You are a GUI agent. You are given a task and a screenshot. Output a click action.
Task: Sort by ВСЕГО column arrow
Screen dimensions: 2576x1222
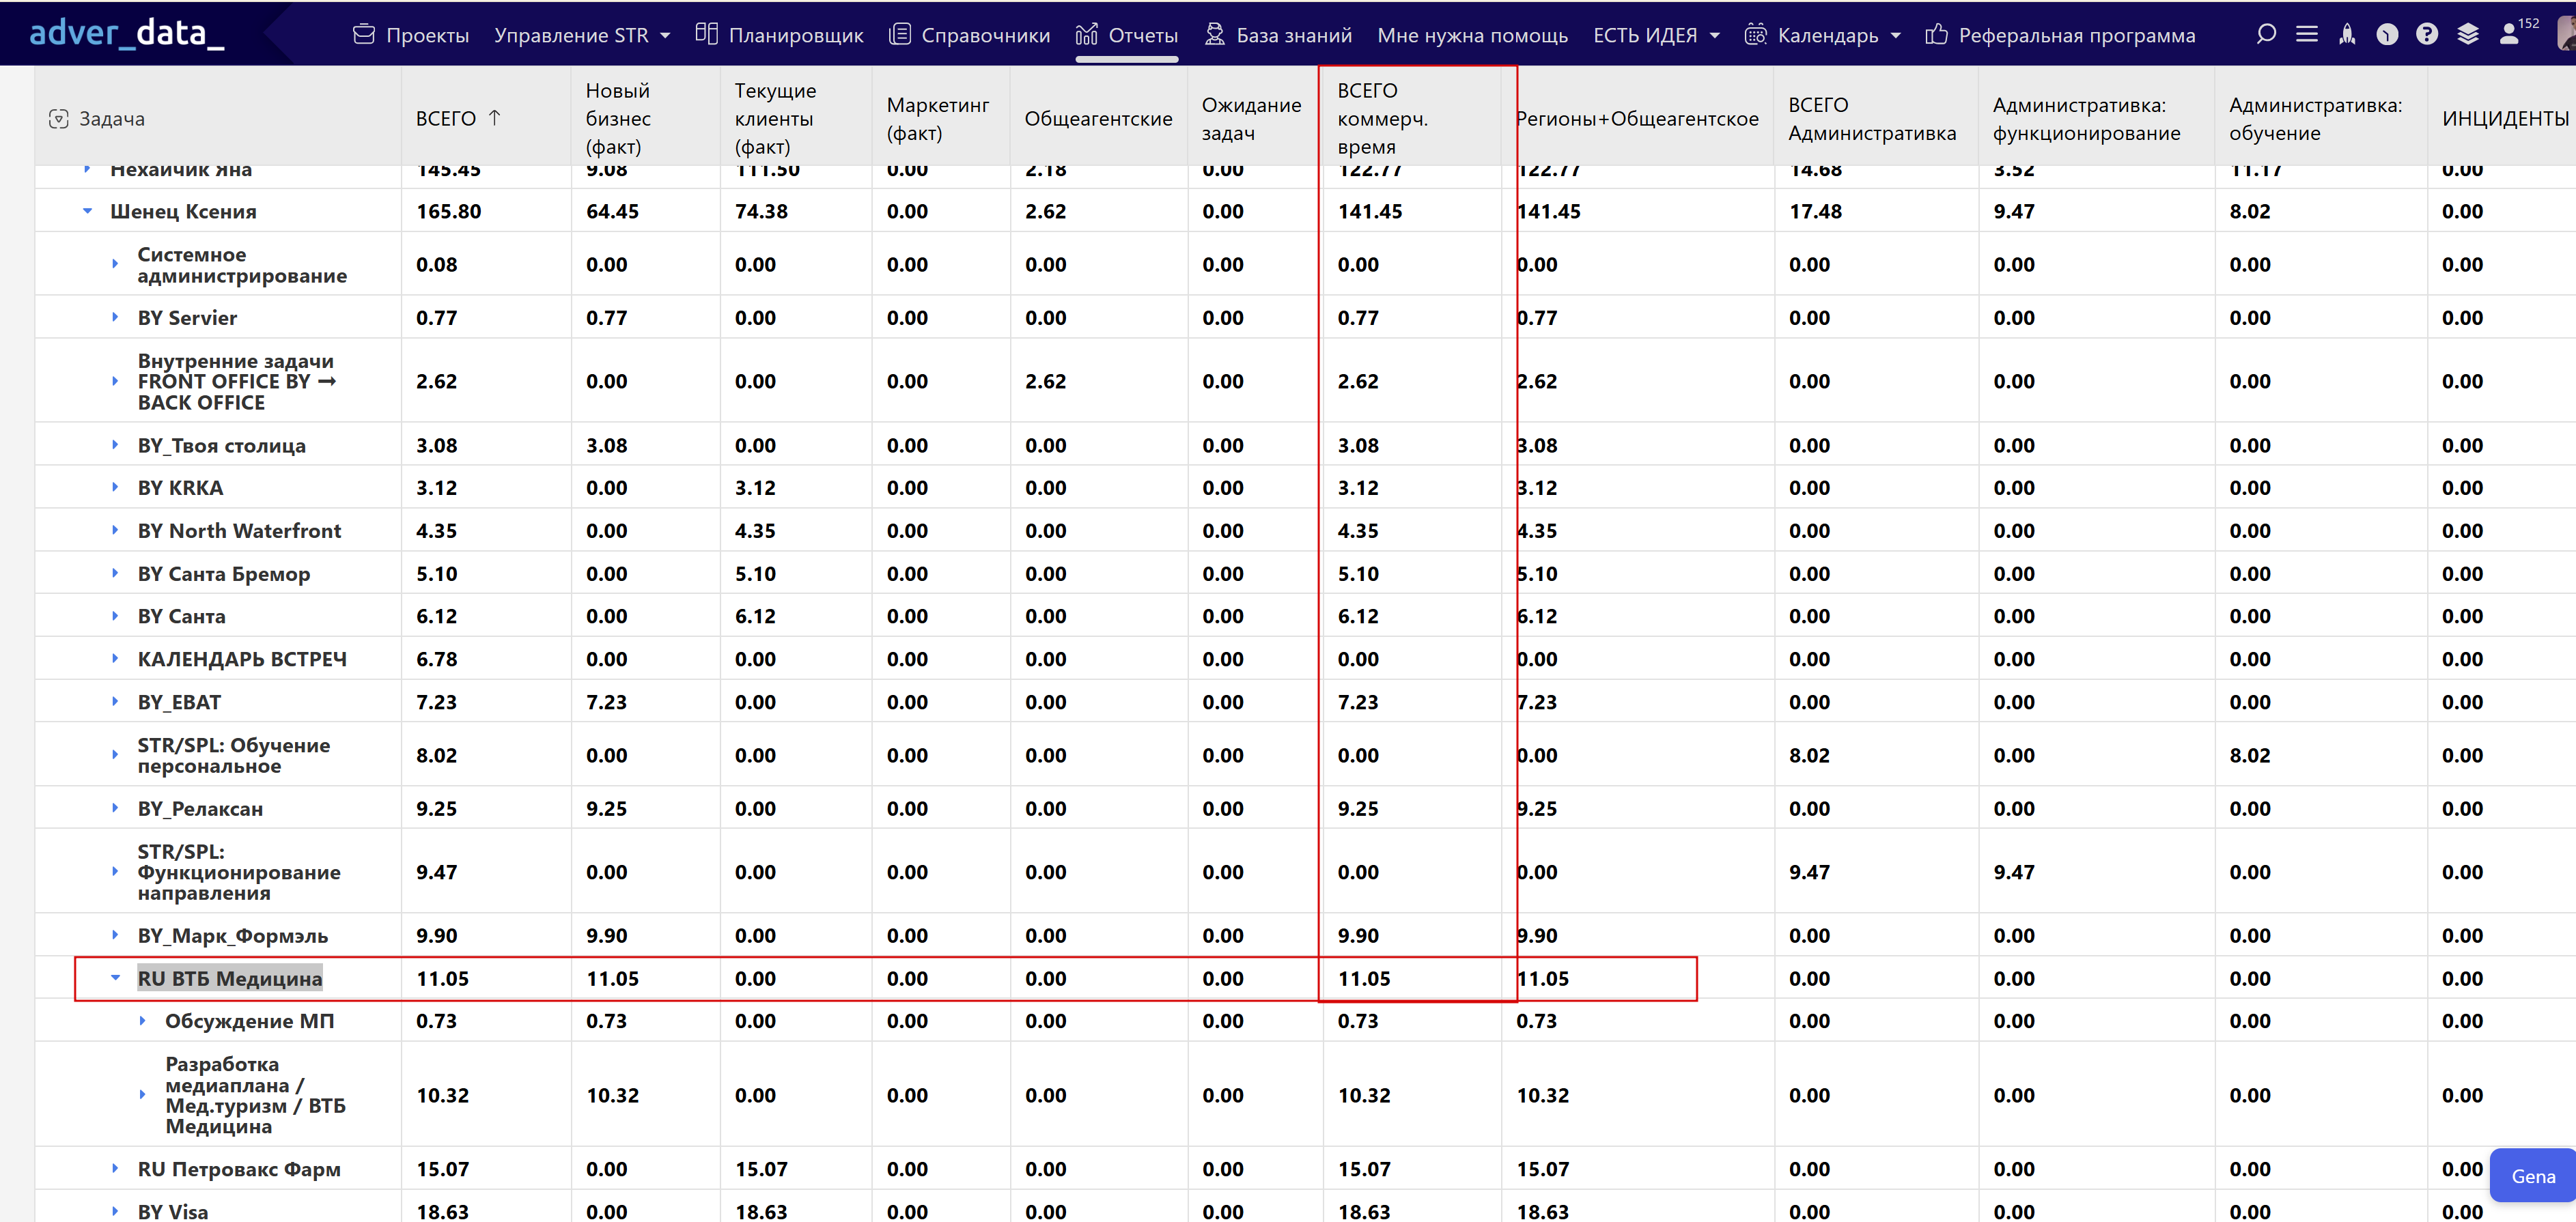pos(495,118)
